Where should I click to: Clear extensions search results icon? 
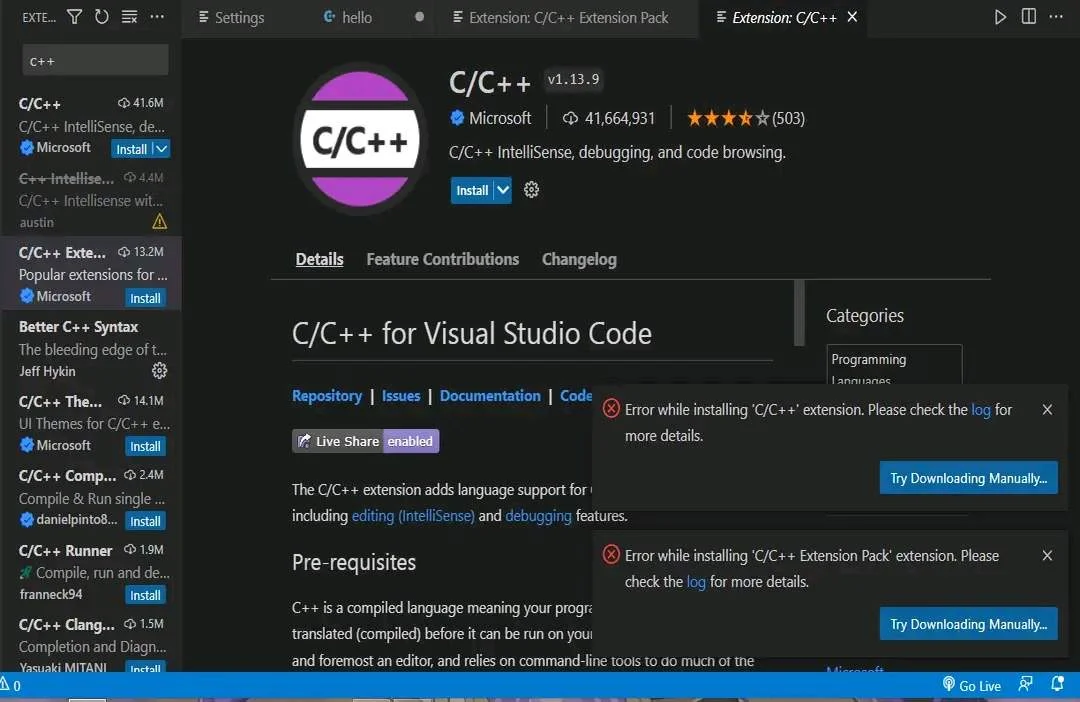coord(129,17)
